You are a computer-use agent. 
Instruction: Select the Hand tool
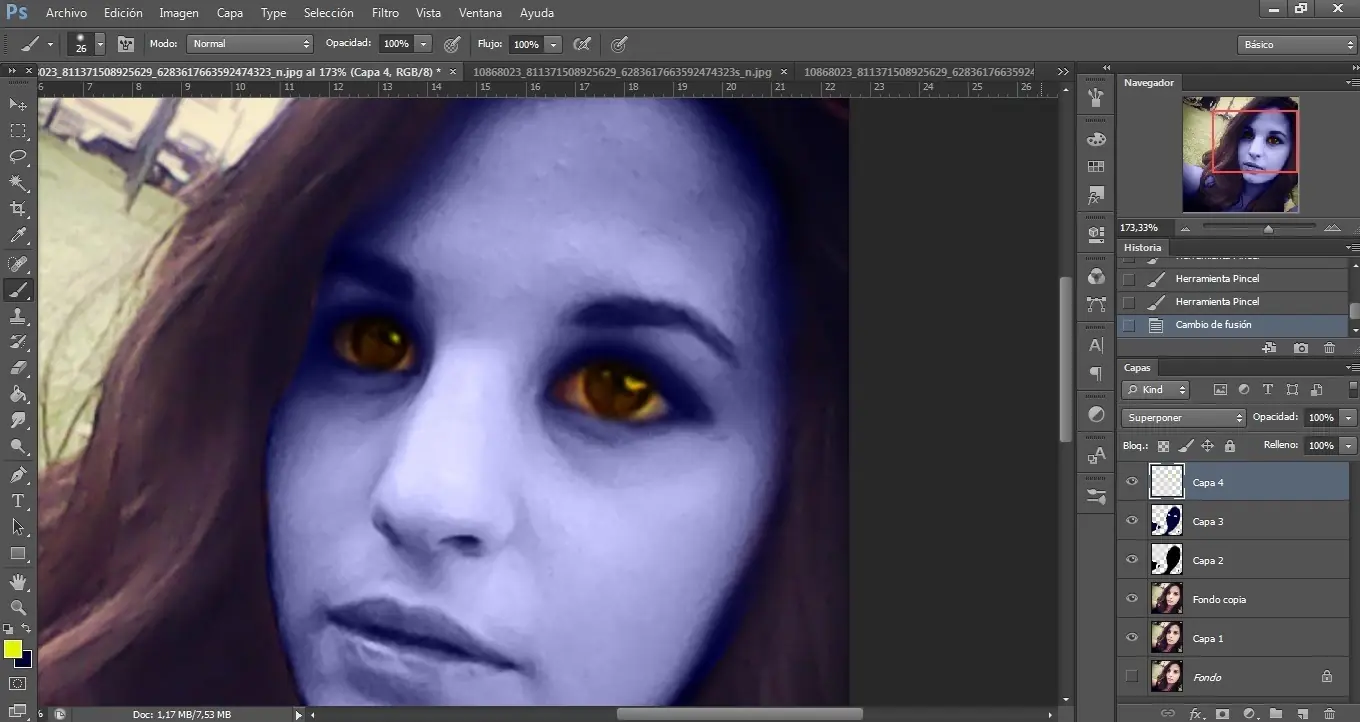(x=18, y=582)
